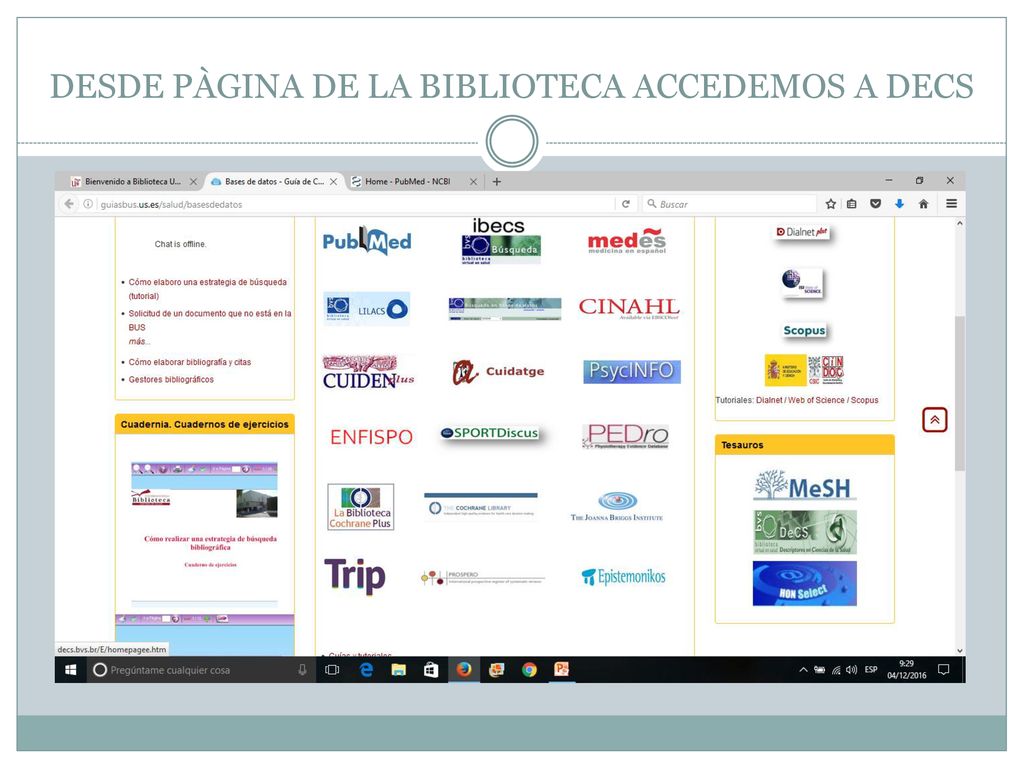Image resolution: width=1024 pixels, height=768 pixels.
Task: Open the Web of Science tutorial link
Action: [x=816, y=400]
